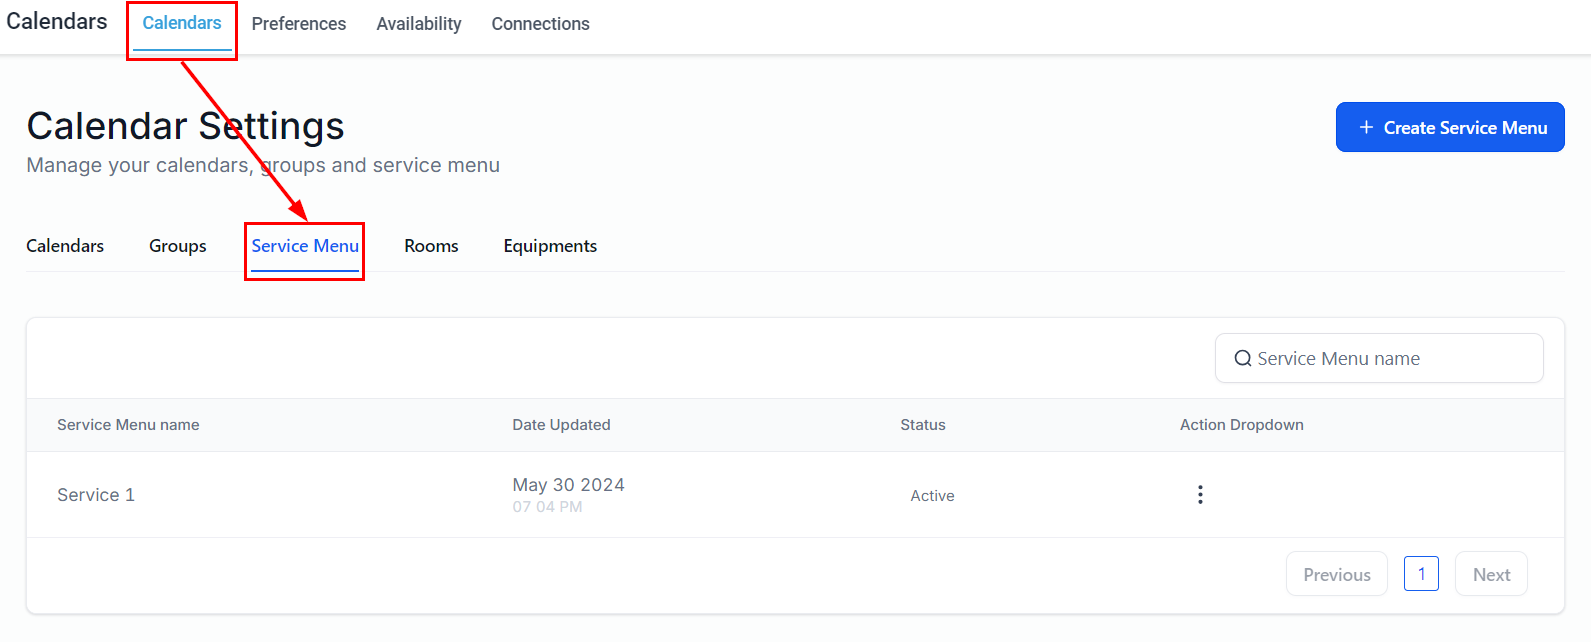This screenshot has width=1591, height=642.
Task: Click the Service Menu name column header
Action: (x=128, y=425)
